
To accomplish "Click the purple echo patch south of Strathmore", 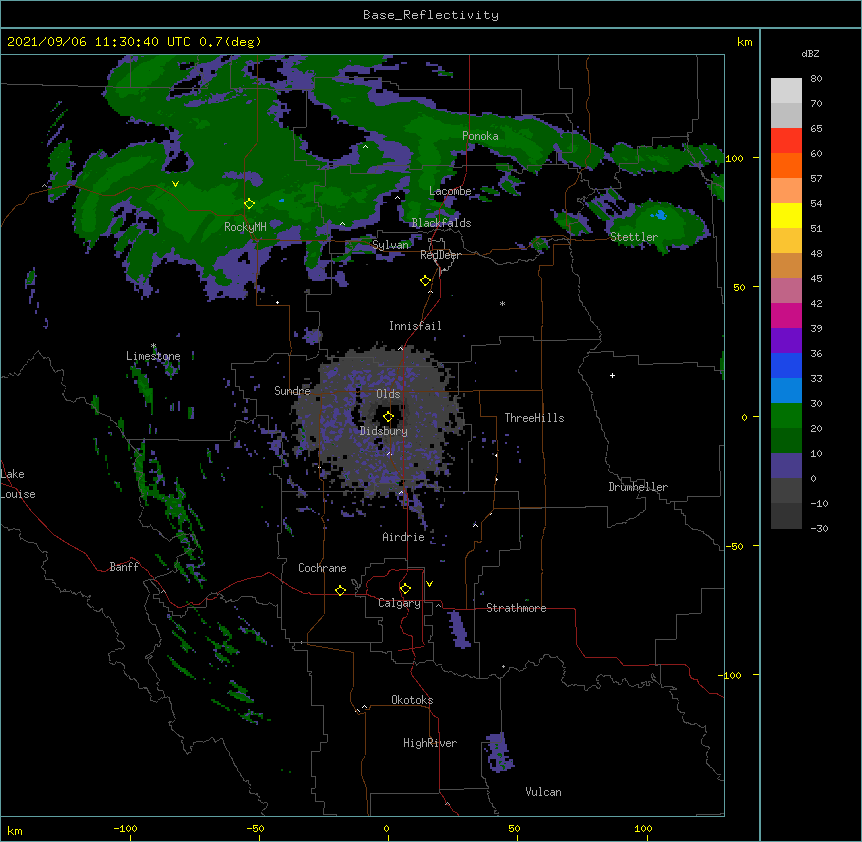I will click(x=458, y=629).
